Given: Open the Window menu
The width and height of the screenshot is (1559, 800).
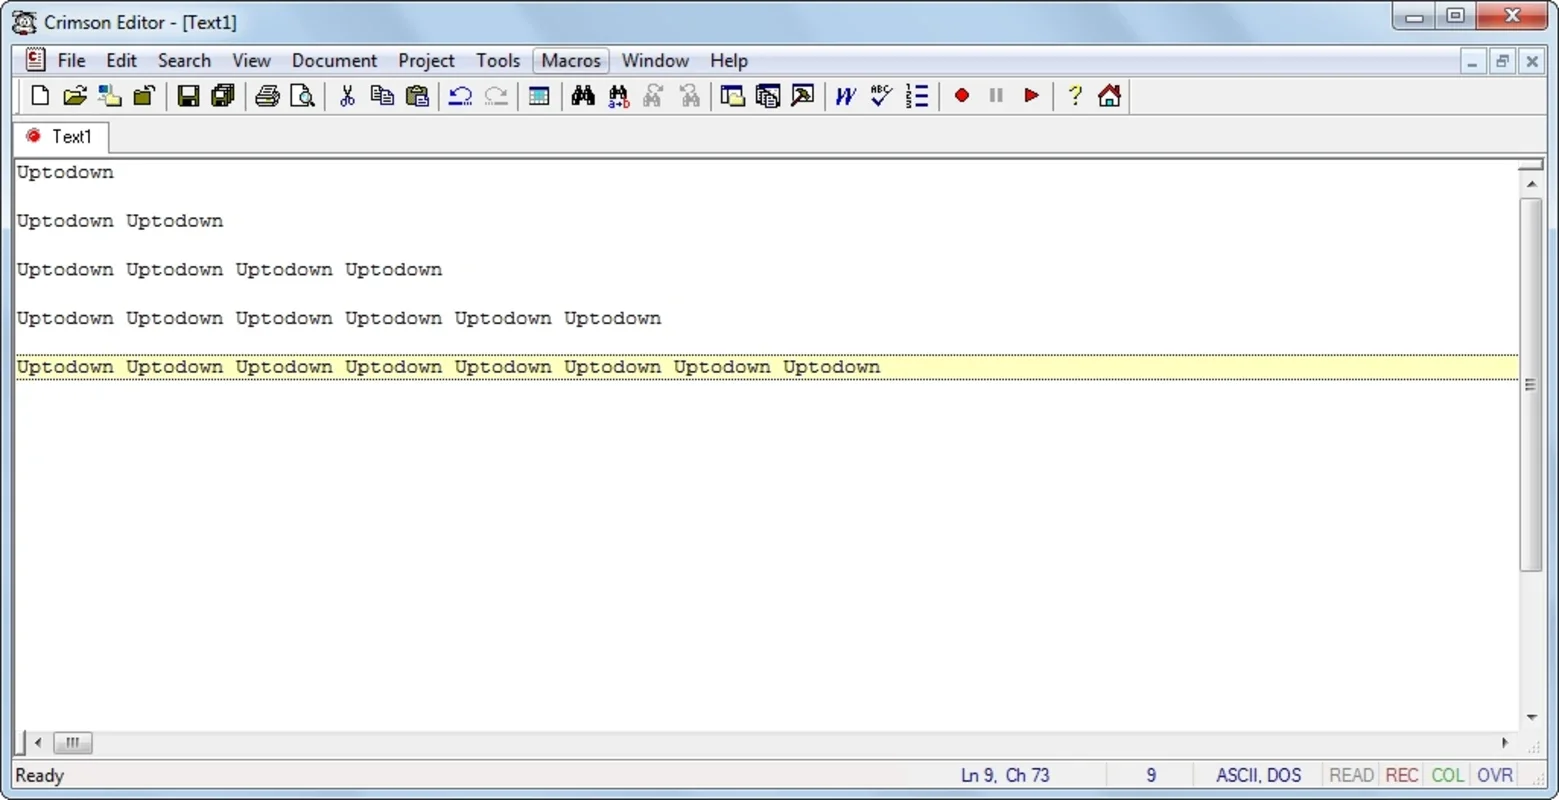Looking at the screenshot, I should point(655,61).
